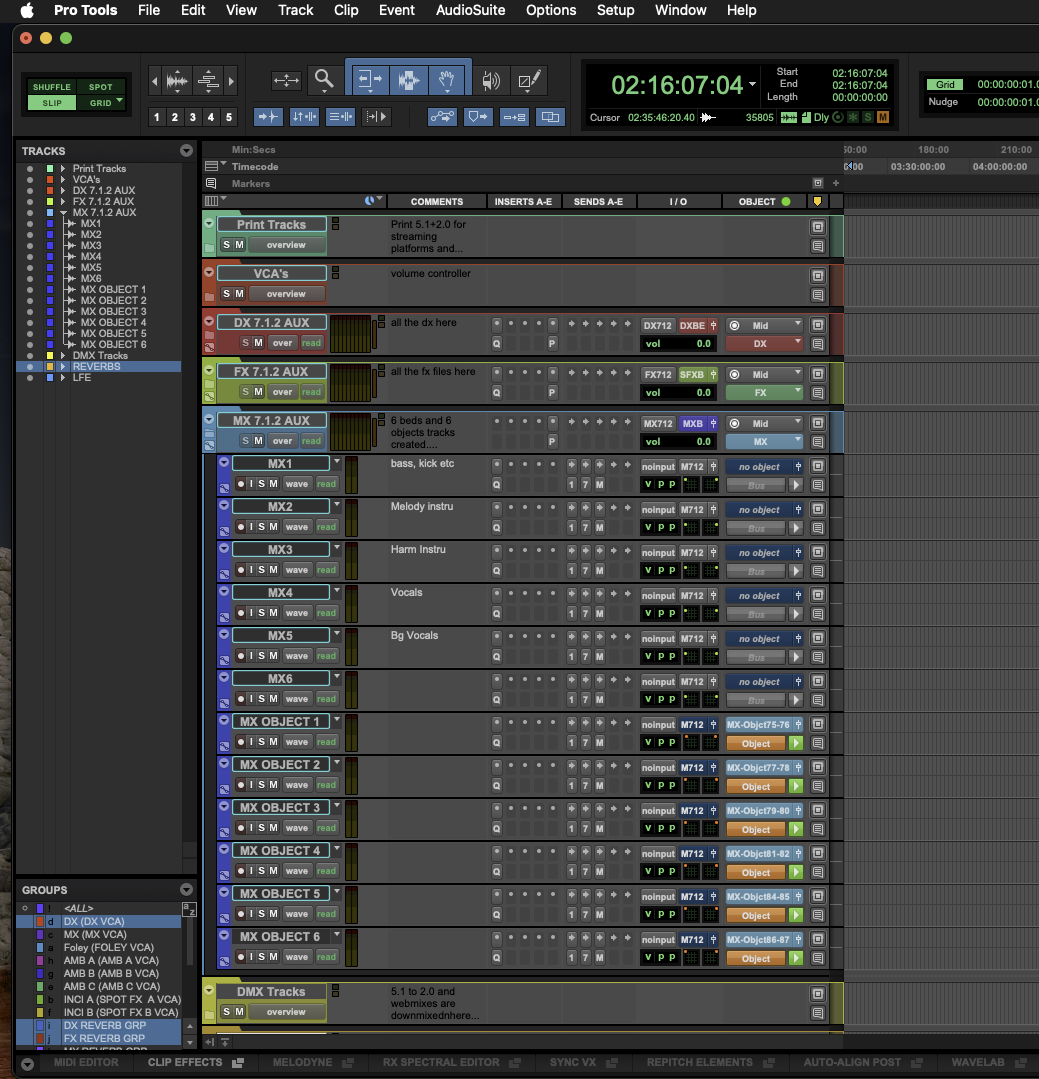Toggle Mirrored MIDI Editing shield icon
Image resolution: width=1039 pixels, height=1079 pixels.
478,117
